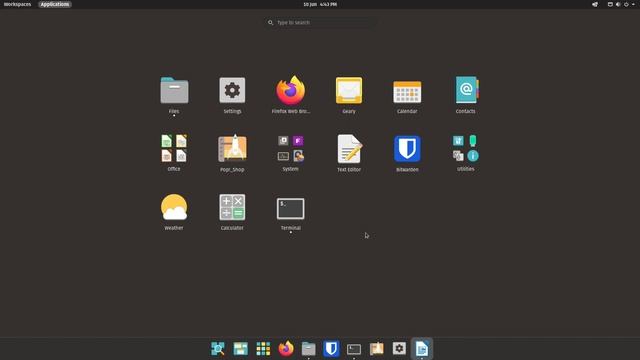Viewport: 640px width, 360px height.
Task: Click Workspaces in the top bar
Action: (x=17, y=4)
